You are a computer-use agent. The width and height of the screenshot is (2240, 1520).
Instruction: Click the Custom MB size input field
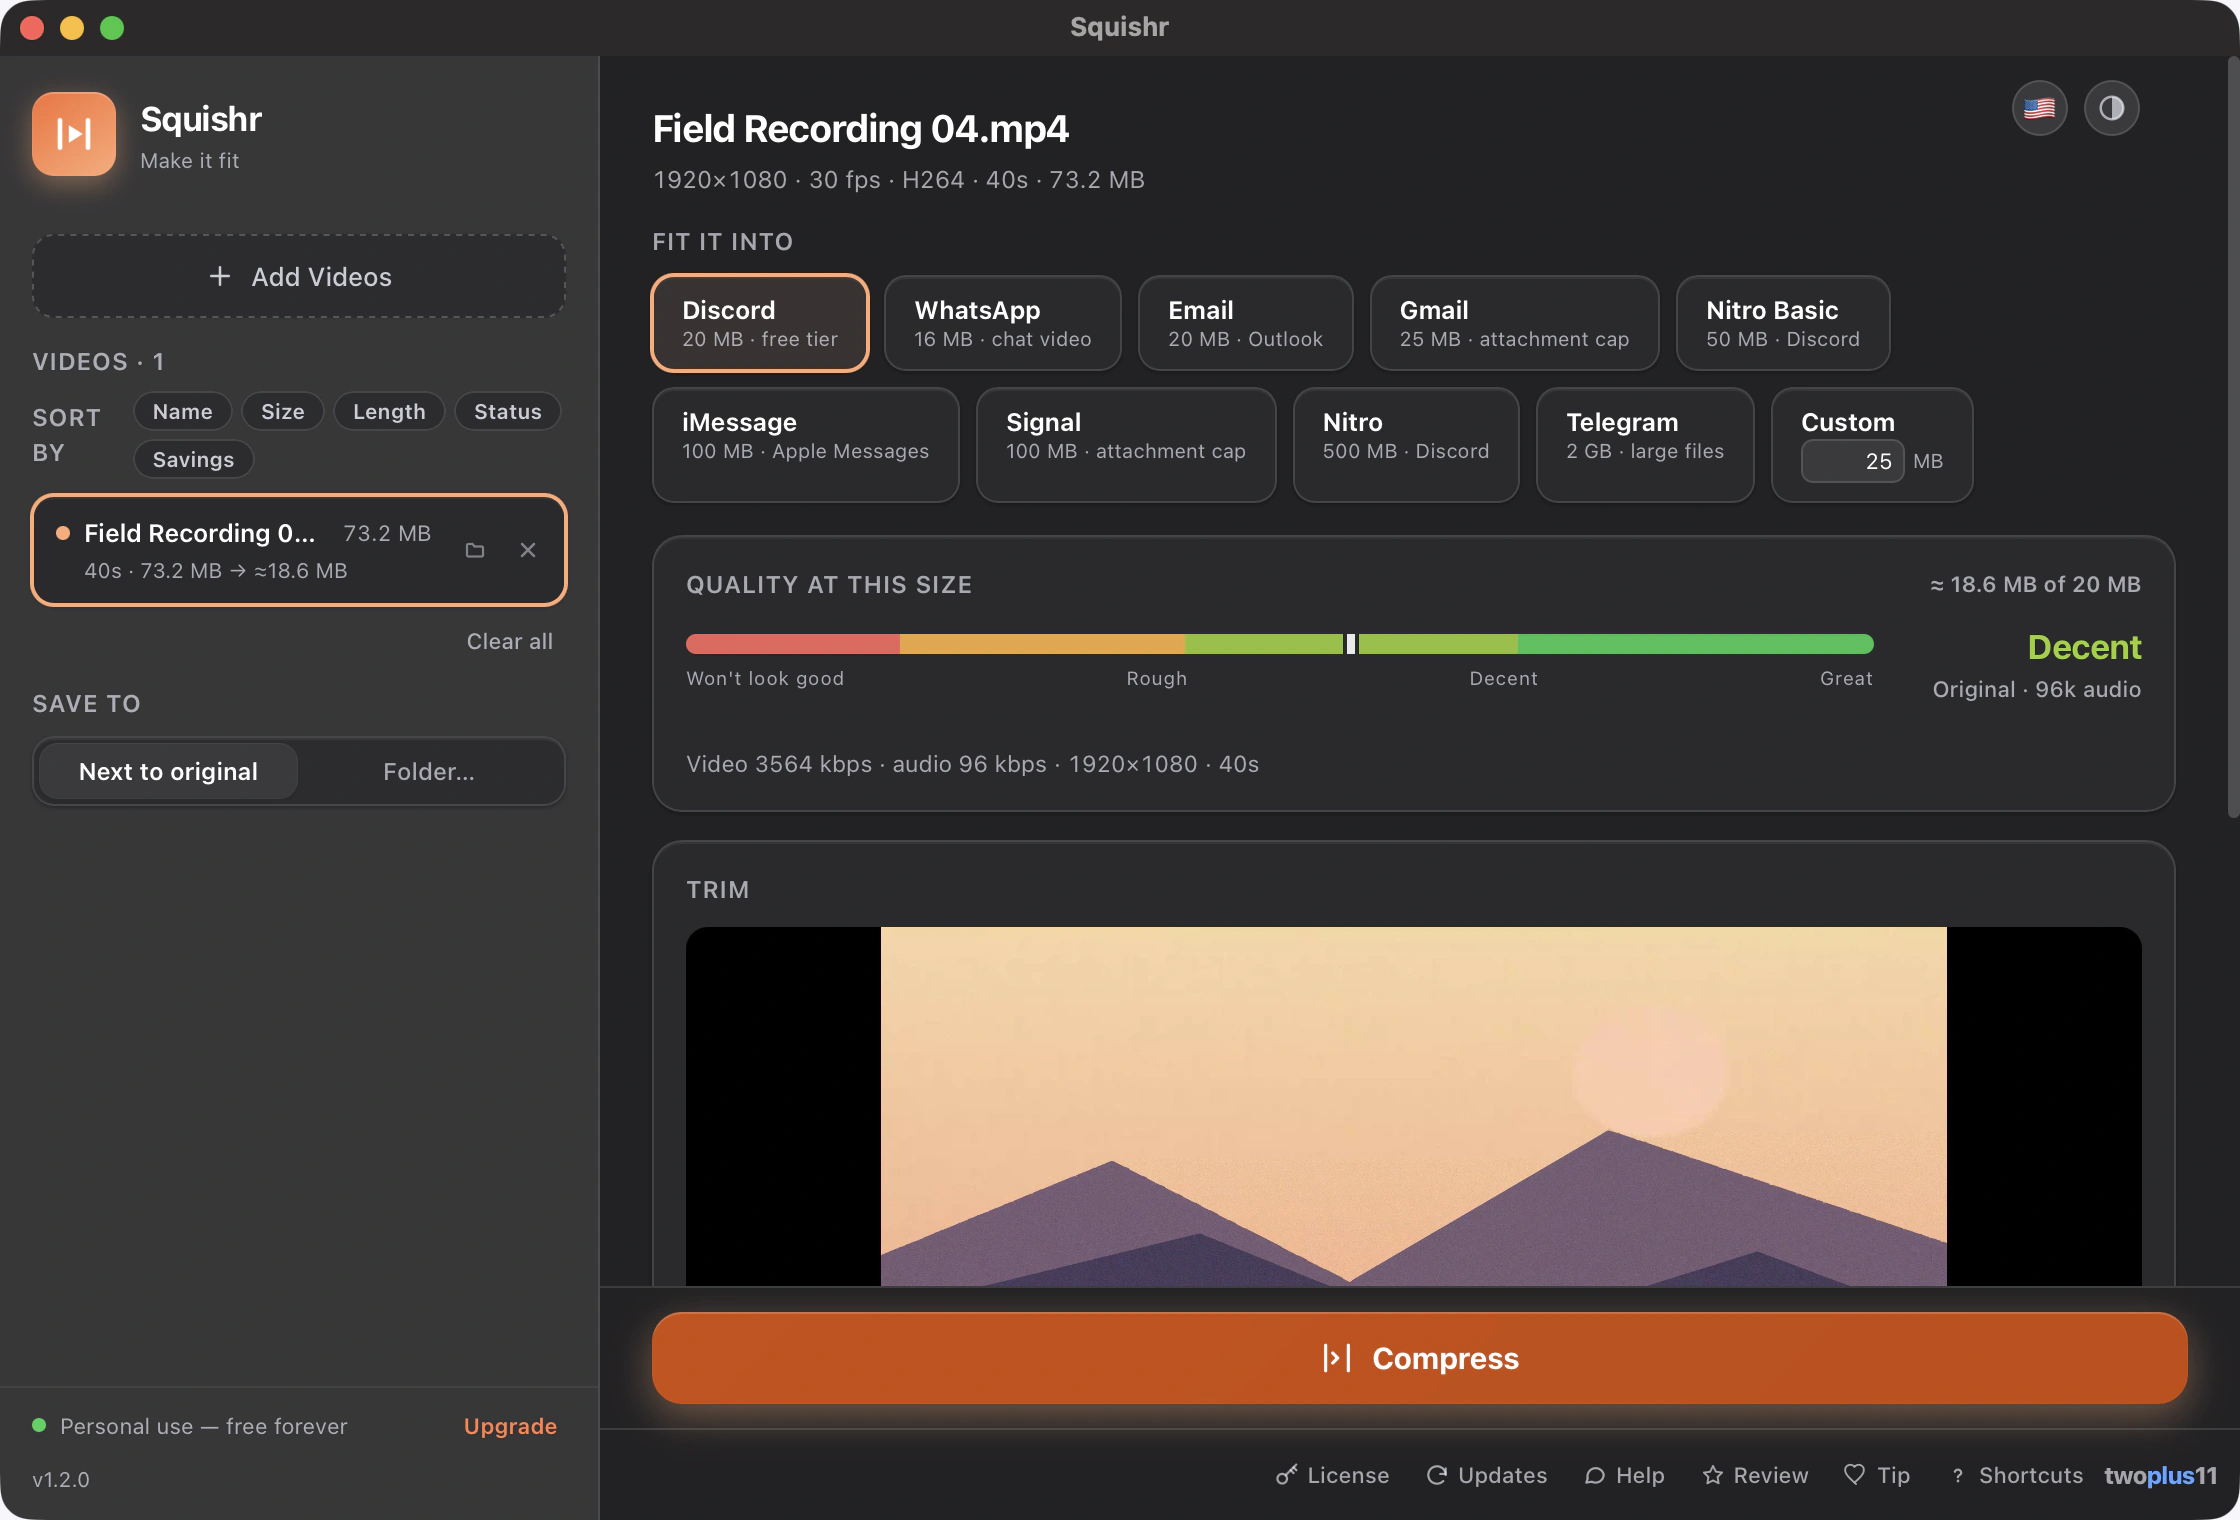coord(1852,461)
